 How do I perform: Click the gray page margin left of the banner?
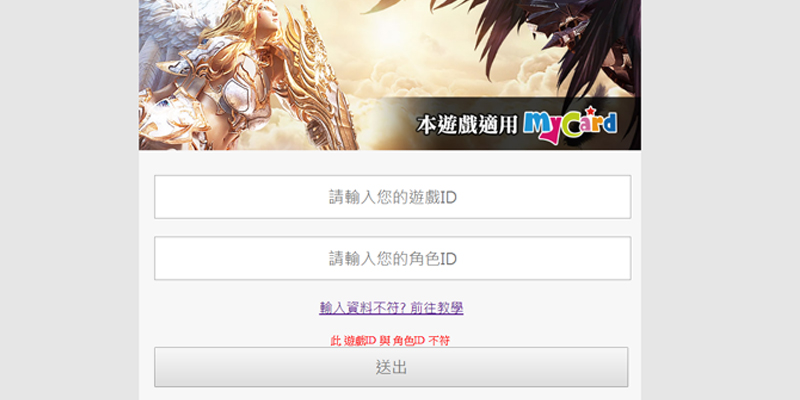coord(69,200)
